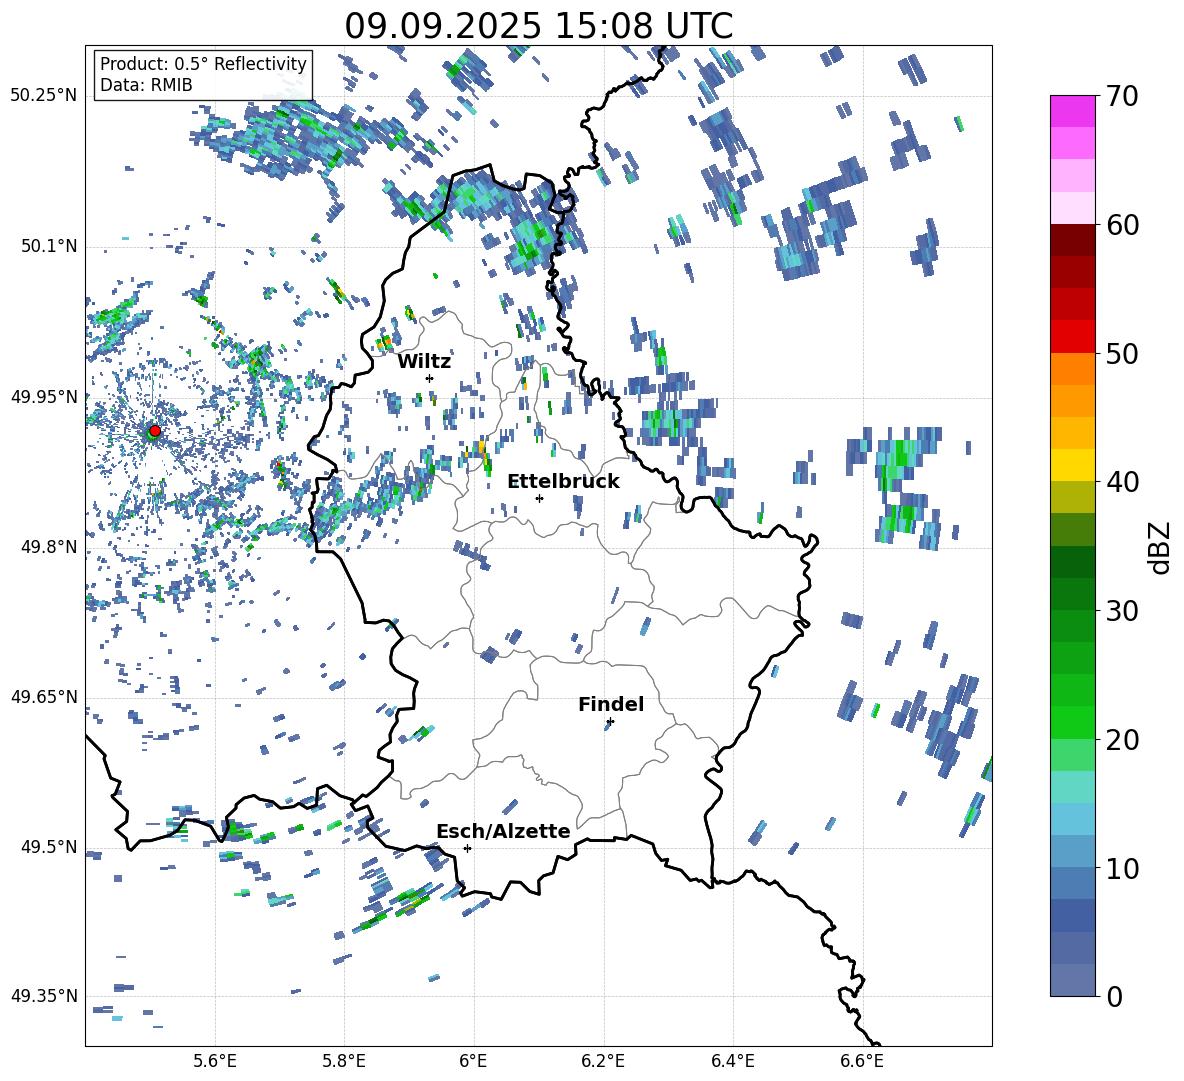The image size is (1184, 1081).
Task: Select the Findel city label
Action: pos(611,704)
